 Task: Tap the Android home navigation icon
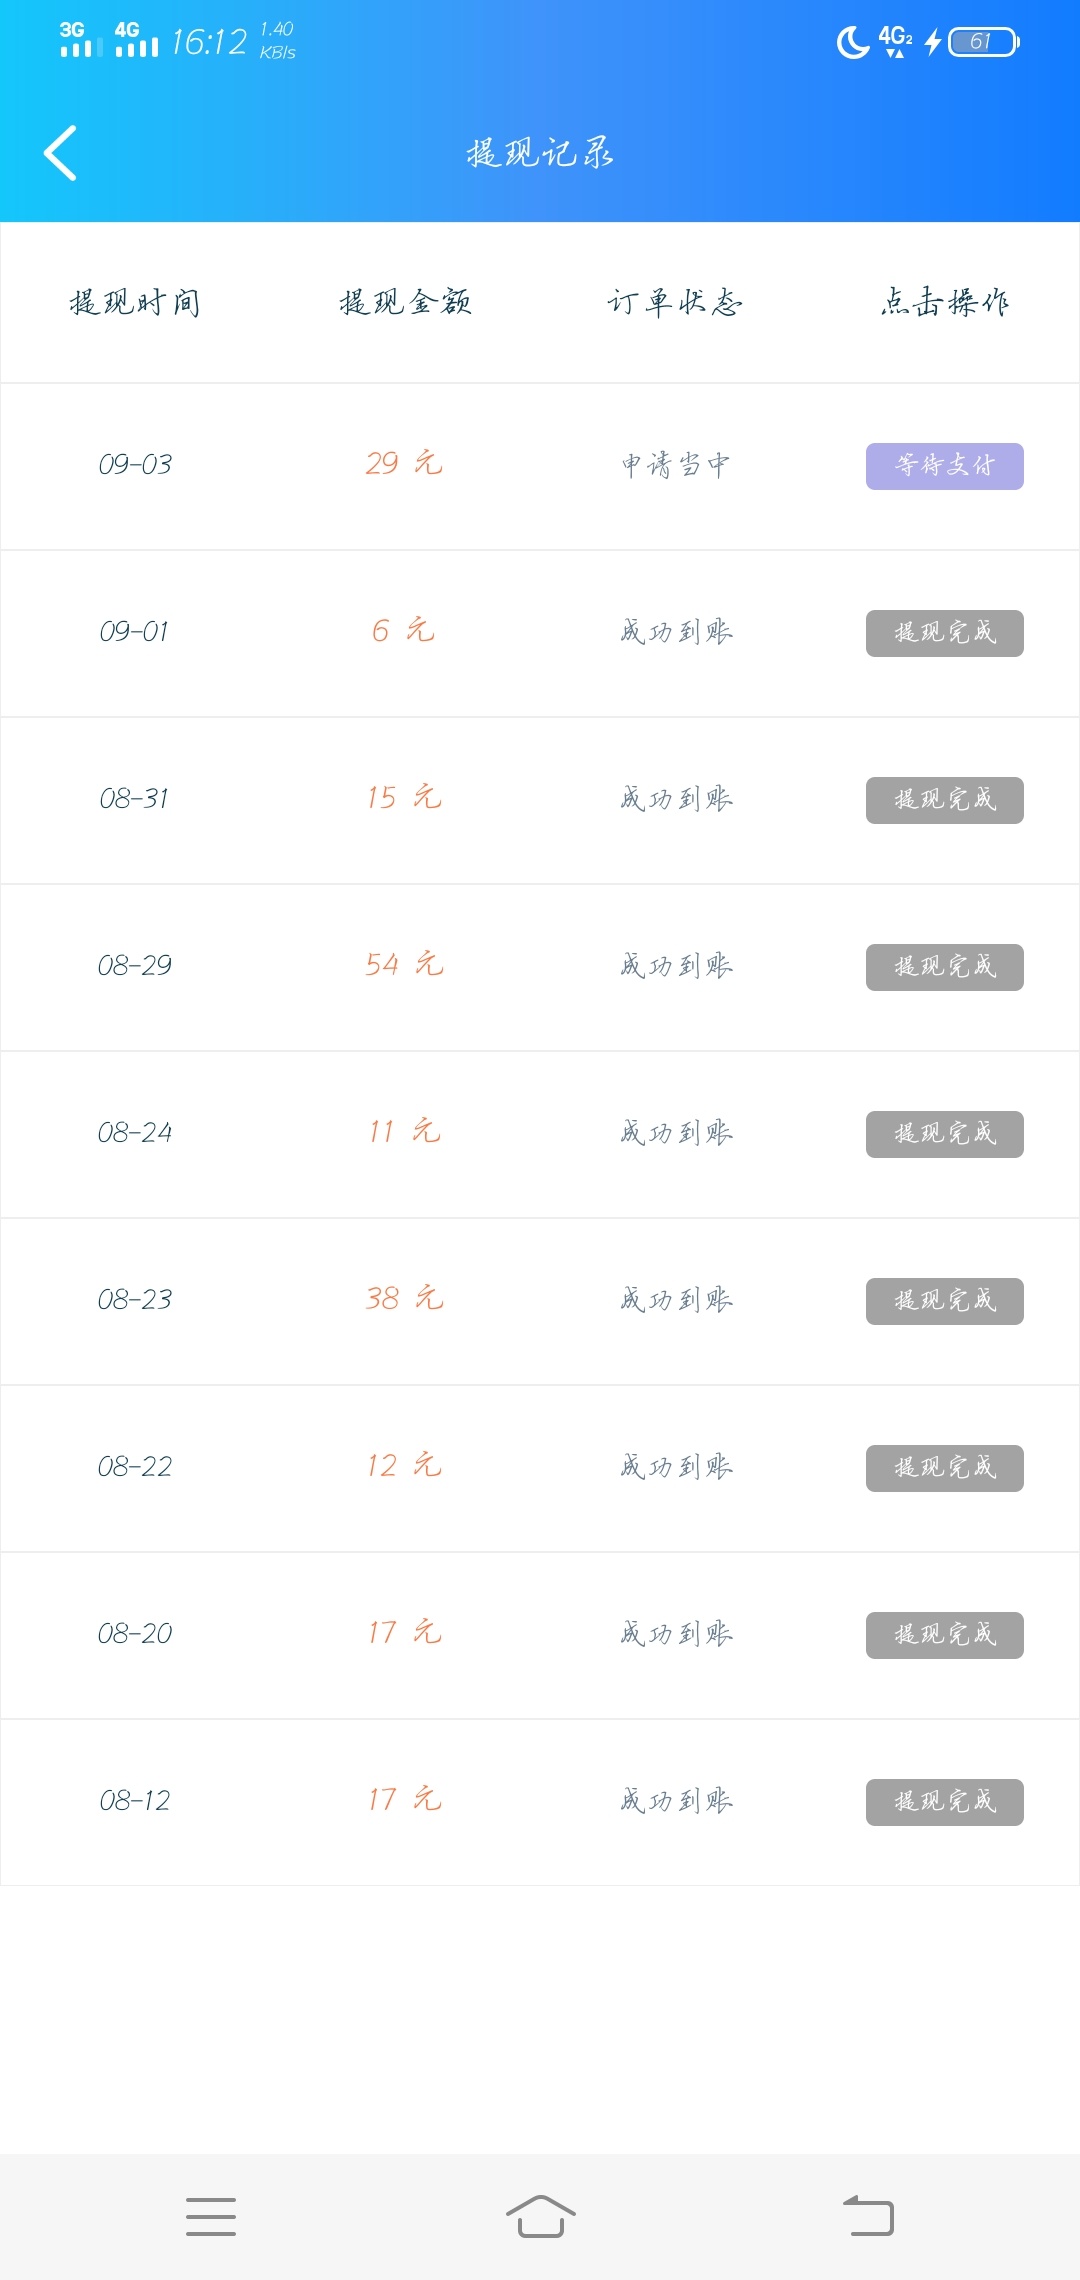point(540,2216)
